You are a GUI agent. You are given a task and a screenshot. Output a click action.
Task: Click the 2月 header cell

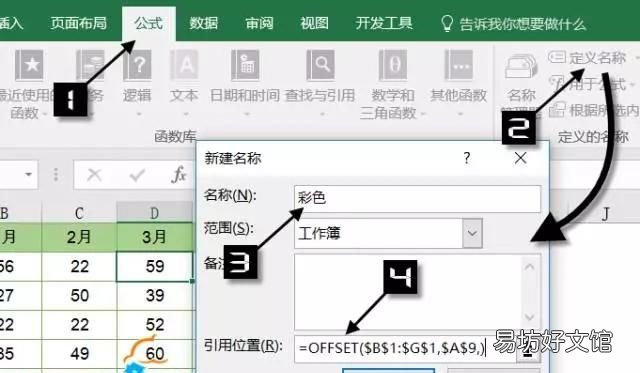pos(79,237)
